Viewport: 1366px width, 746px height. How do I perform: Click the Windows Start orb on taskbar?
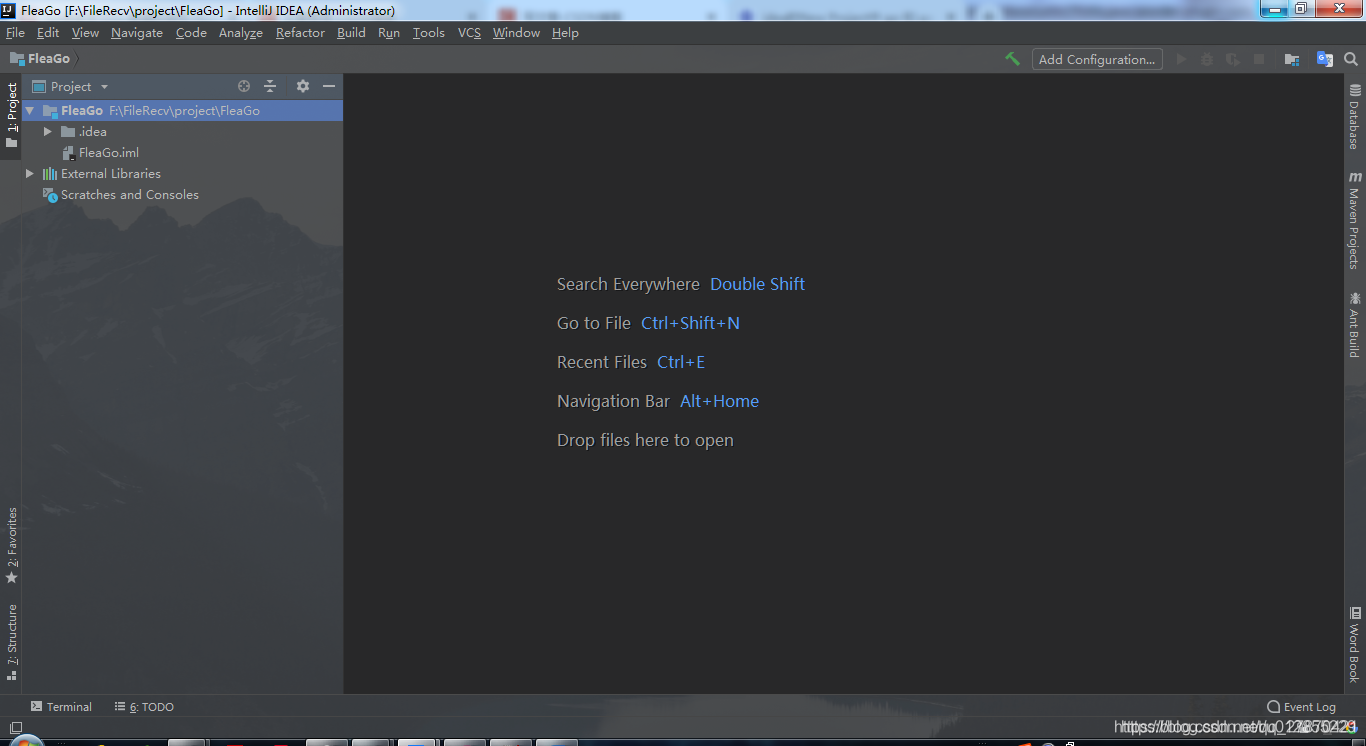27,741
